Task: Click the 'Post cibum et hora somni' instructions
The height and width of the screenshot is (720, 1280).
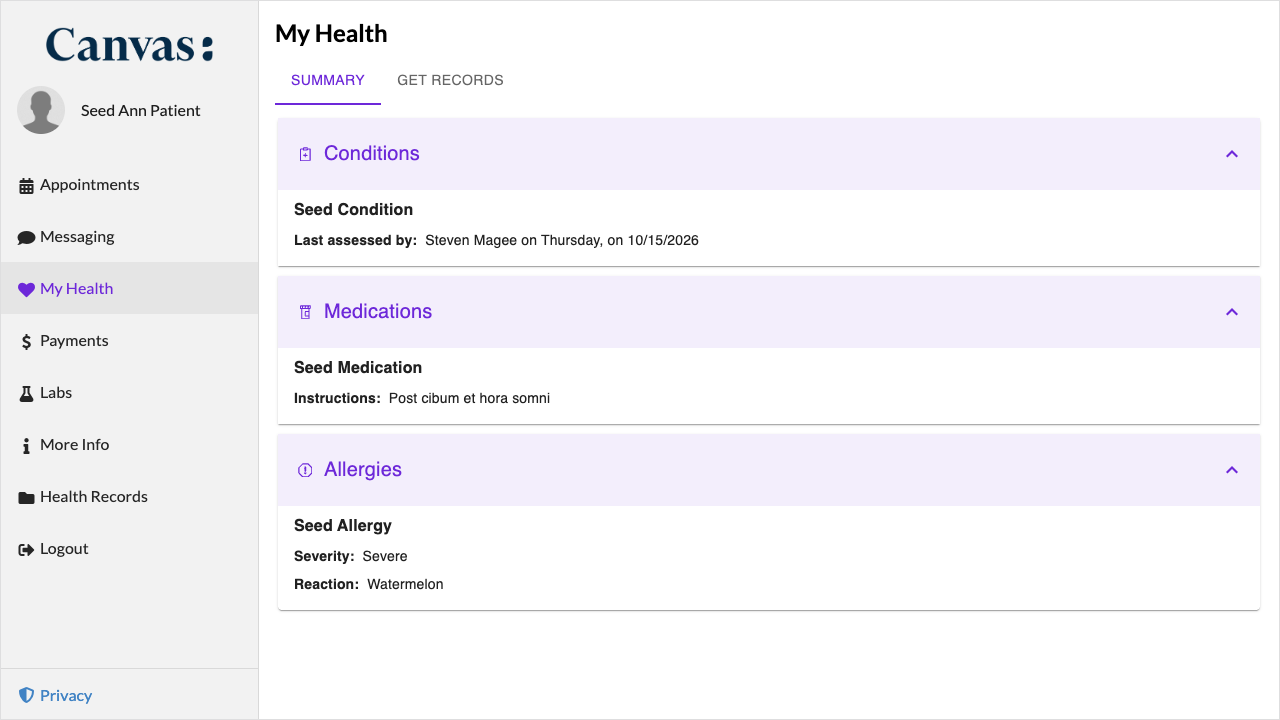Action: [x=469, y=398]
